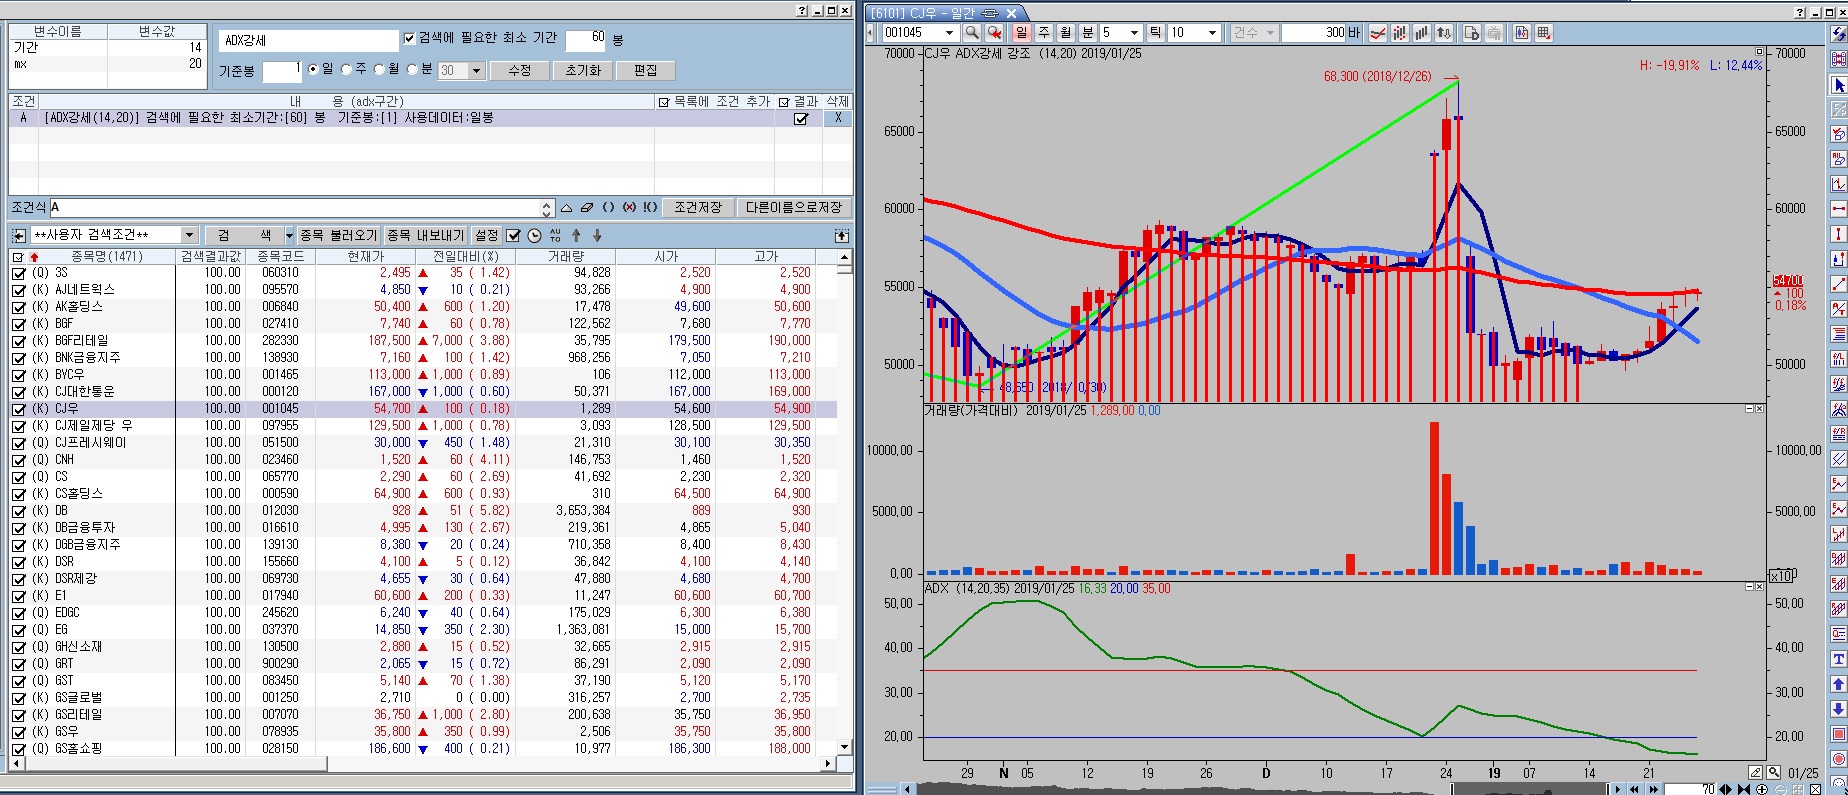Select the arrow pointer tool in right sidebar
Viewport: 1848px width, 795px height.
pos(1839,85)
